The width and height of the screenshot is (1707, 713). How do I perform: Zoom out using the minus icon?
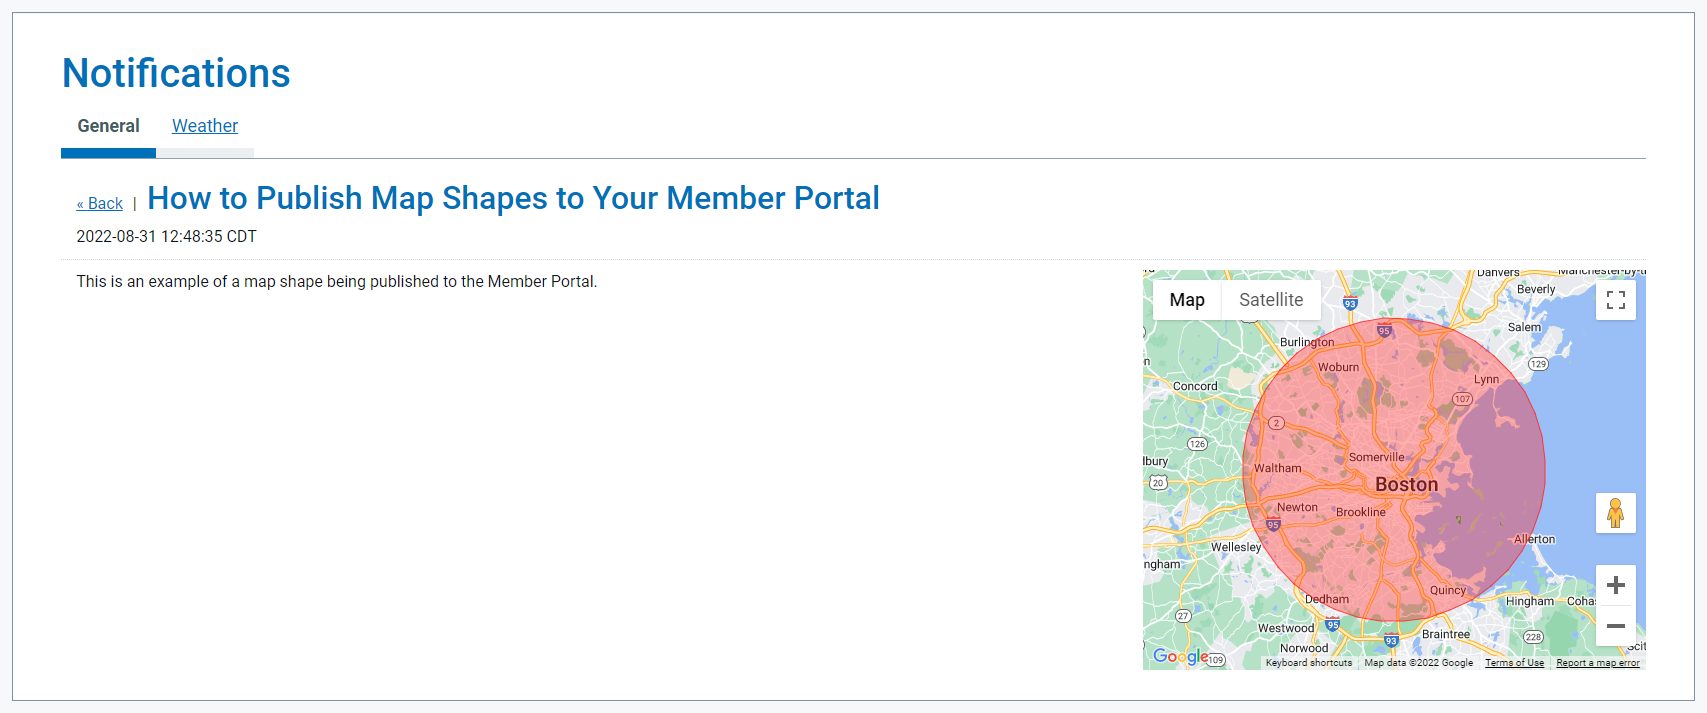1615,625
